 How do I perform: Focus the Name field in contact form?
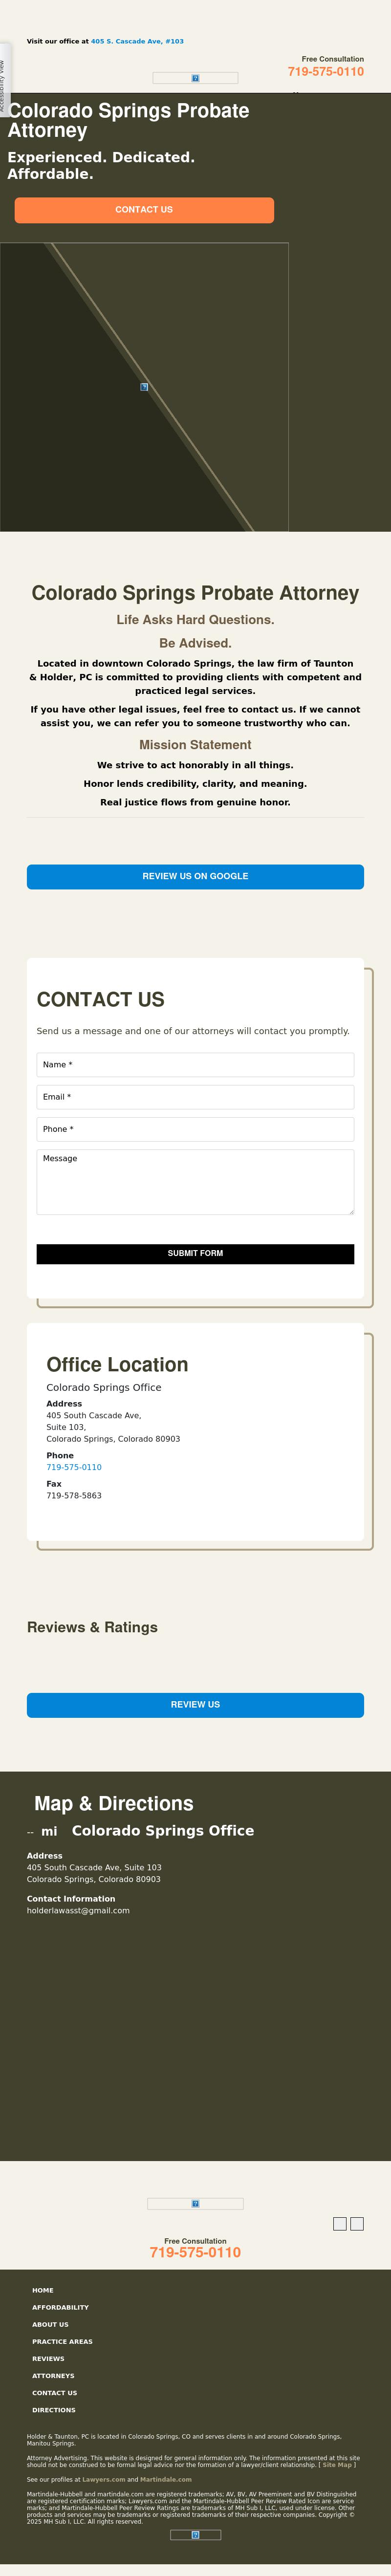point(195,1064)
